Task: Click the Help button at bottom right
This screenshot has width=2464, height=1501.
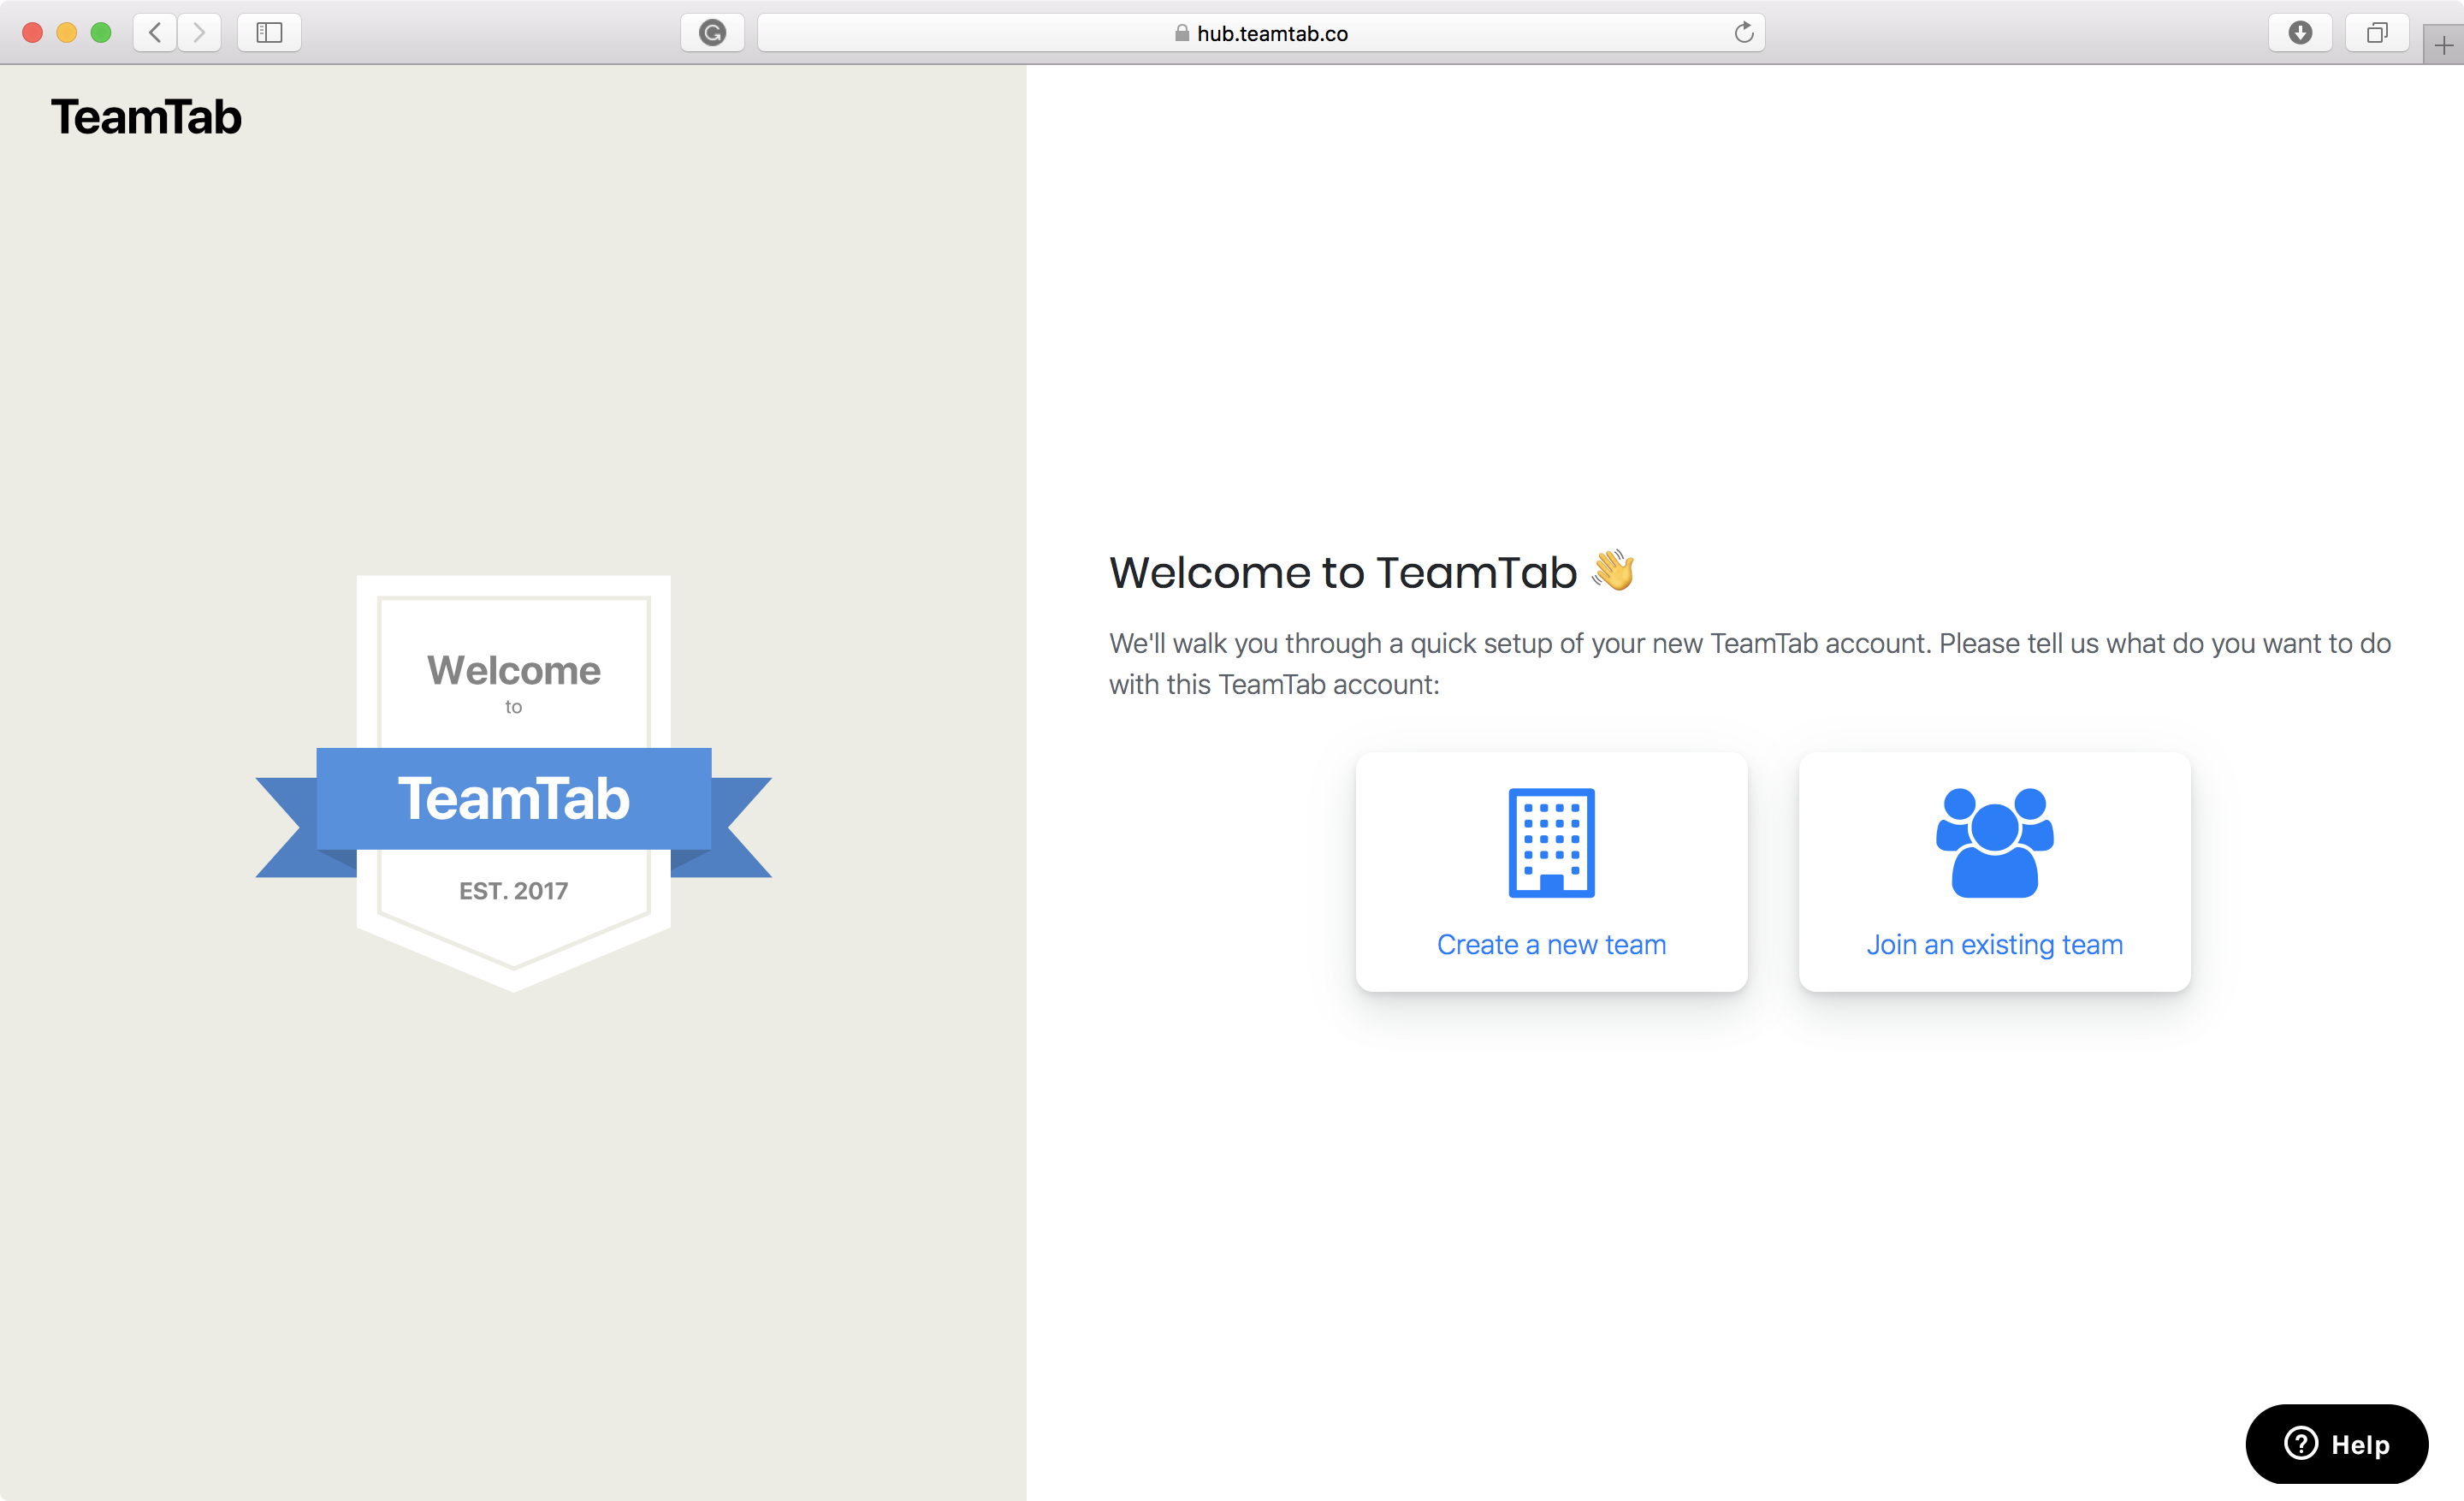Action: [2337, 1444]
